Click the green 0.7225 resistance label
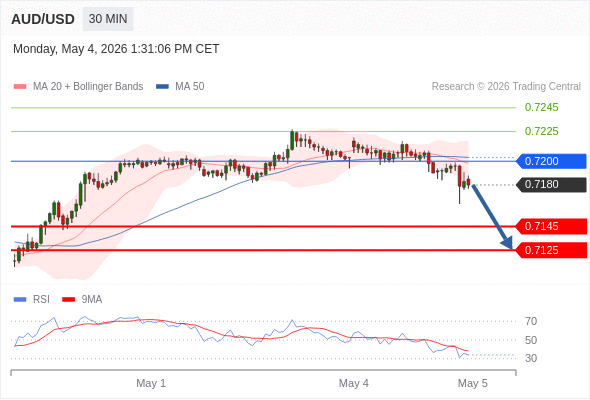The height and width of the screenshot is (400, 590). coord(541,131)
